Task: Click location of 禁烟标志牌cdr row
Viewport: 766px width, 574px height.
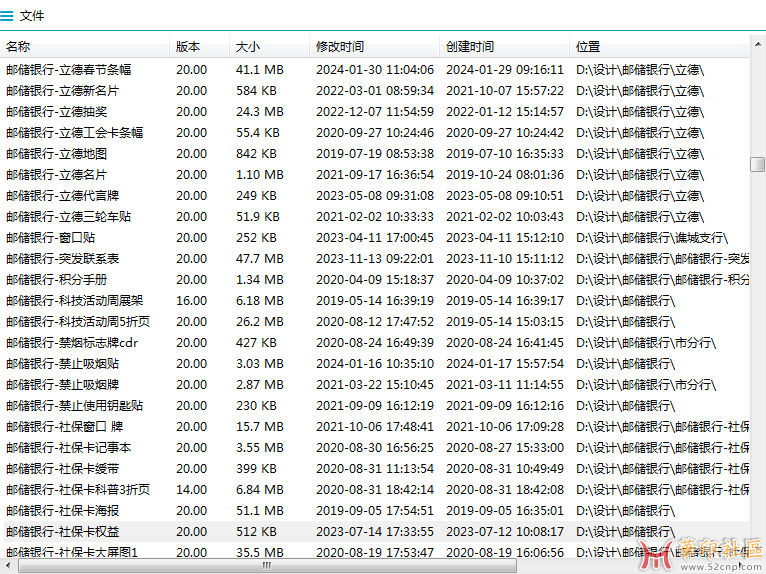Action: (646, 343)
